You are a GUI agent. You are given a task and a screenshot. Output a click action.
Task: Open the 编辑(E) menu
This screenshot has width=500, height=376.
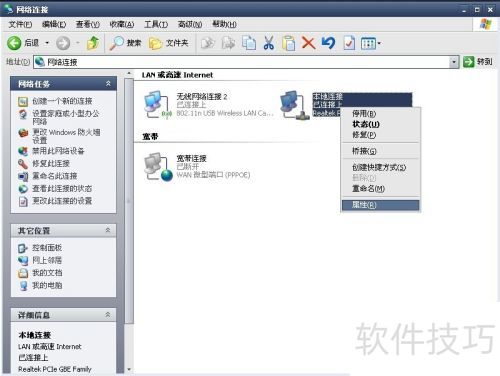tap(54, 24)
